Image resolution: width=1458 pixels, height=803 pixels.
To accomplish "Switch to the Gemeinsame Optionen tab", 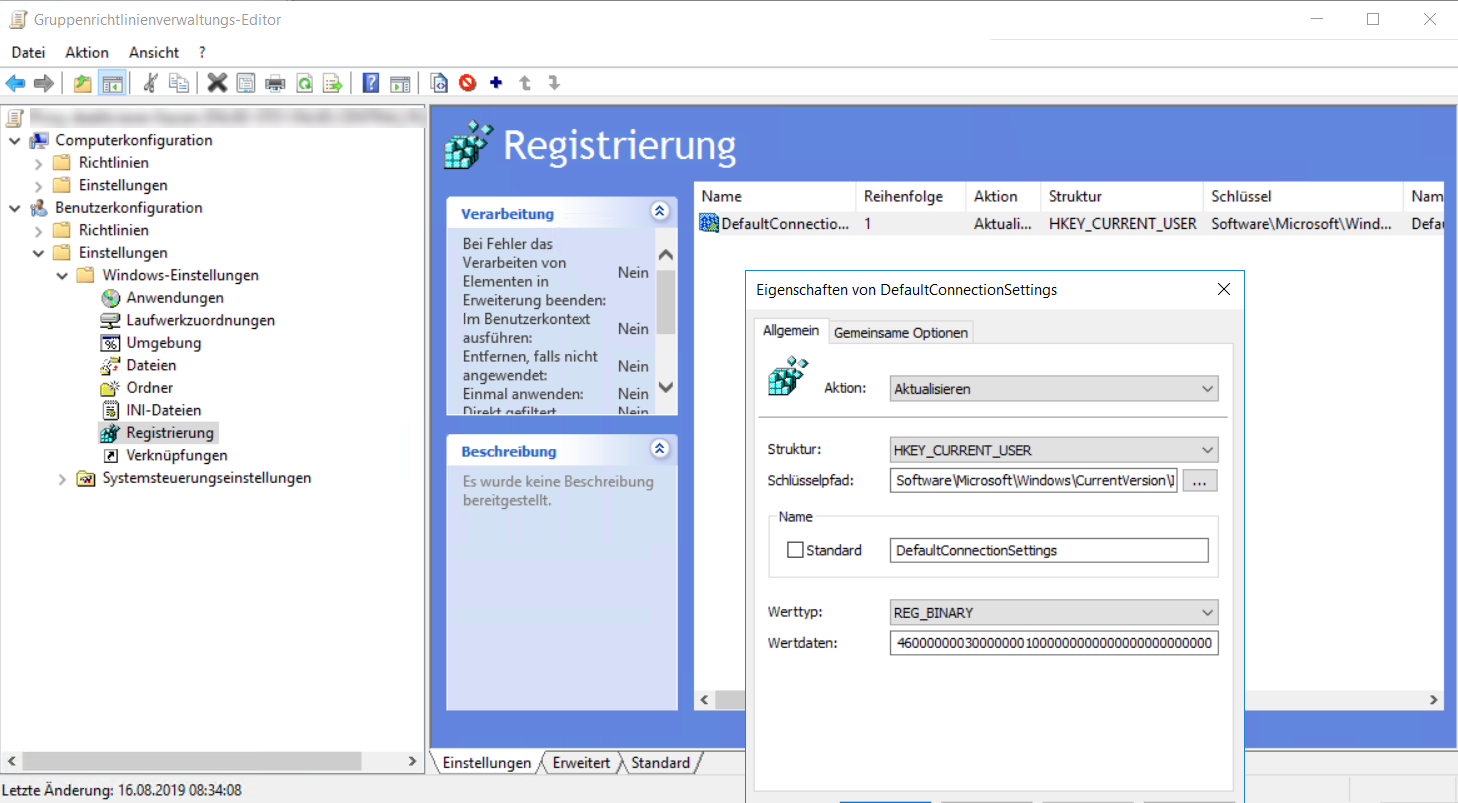I will [x=901, y=333].
